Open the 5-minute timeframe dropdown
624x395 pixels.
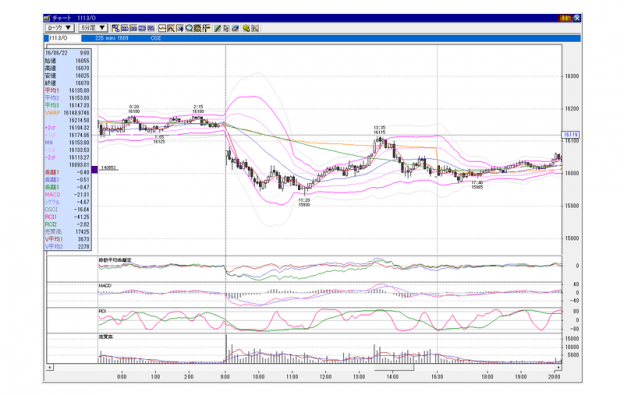[93, 28]
